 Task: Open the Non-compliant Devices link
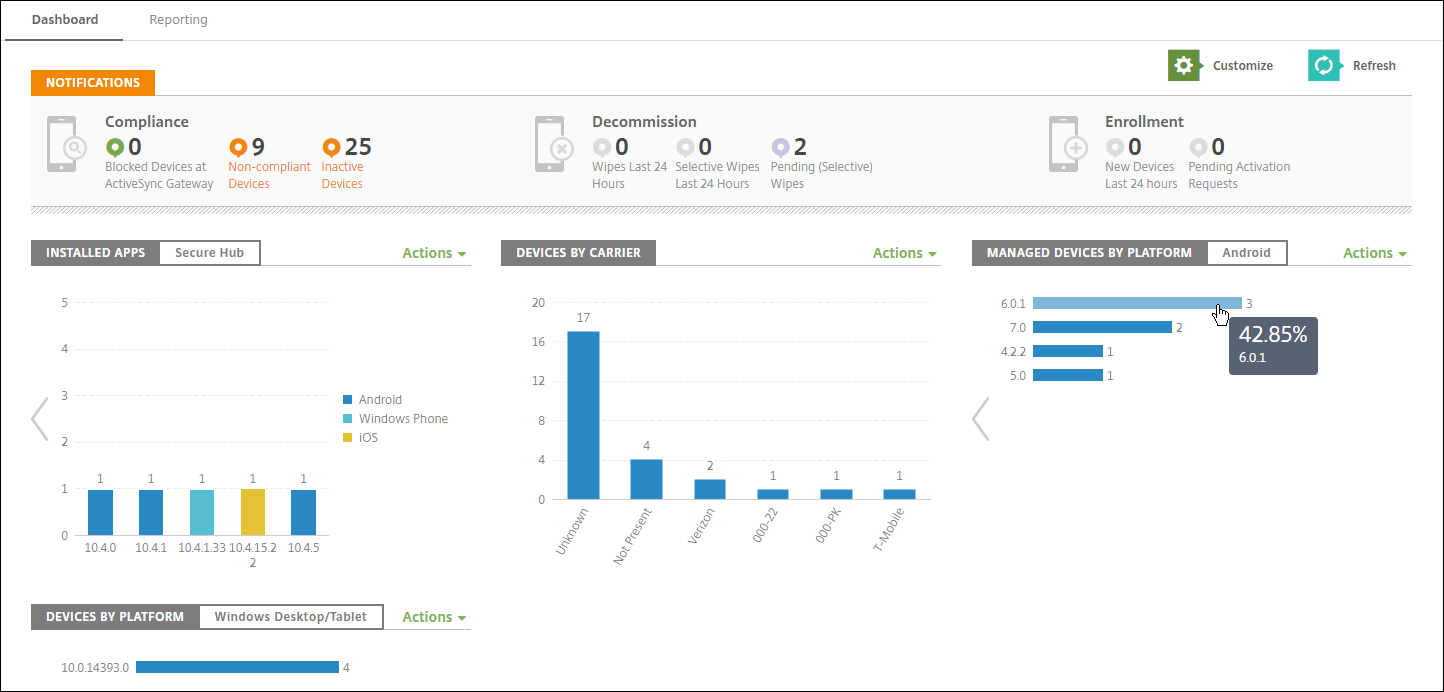(x=269, y=175)
